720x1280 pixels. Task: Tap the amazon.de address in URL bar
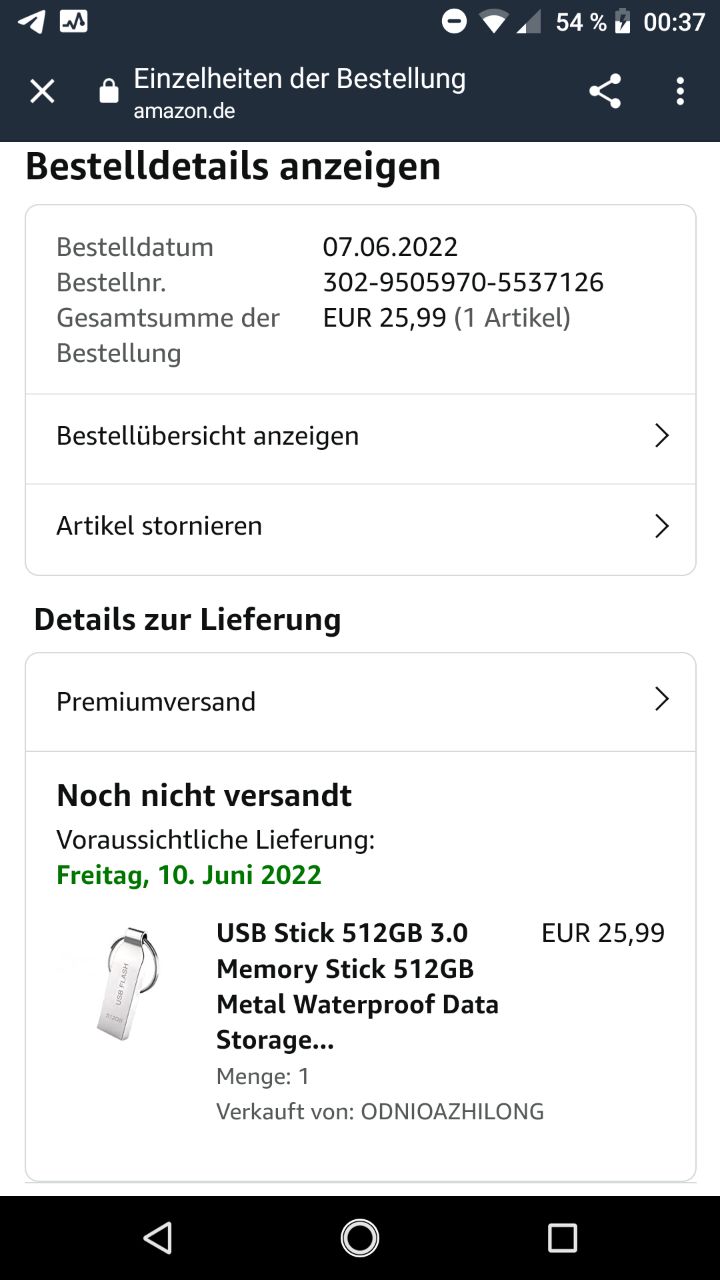click(x=184, y=111)
